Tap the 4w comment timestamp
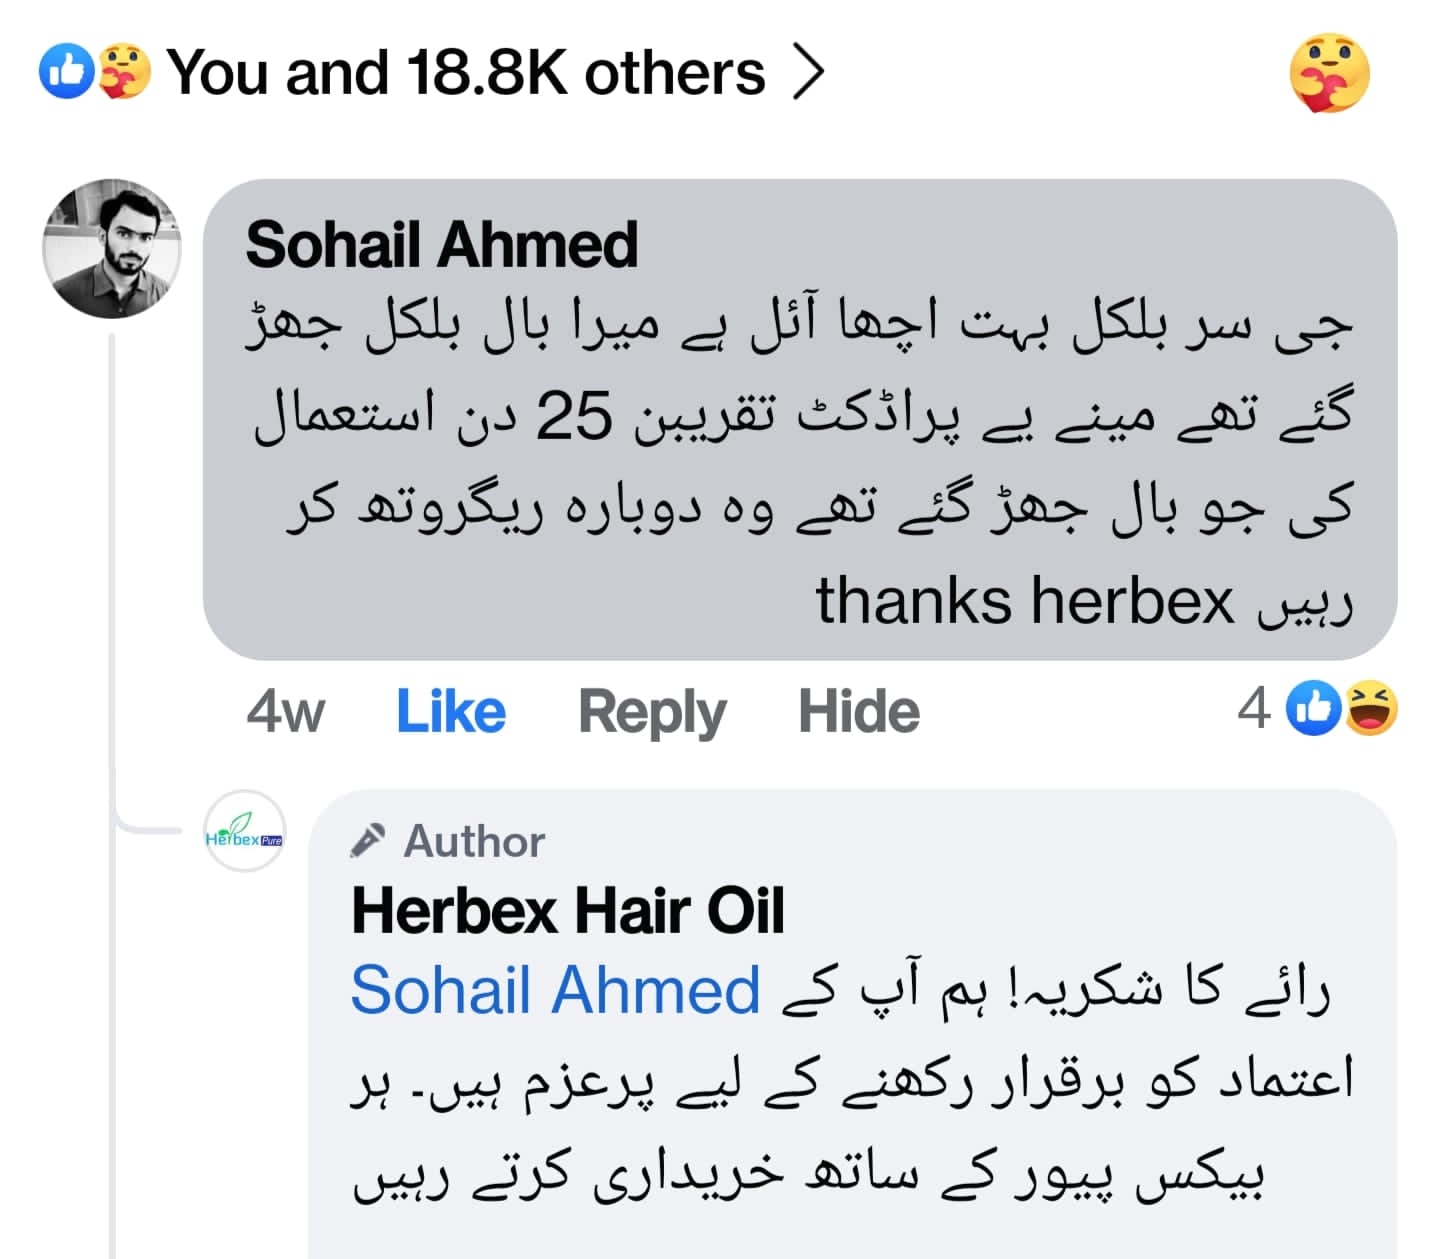The width and height of the screenshot is (1440, 1259). point(285,712)
